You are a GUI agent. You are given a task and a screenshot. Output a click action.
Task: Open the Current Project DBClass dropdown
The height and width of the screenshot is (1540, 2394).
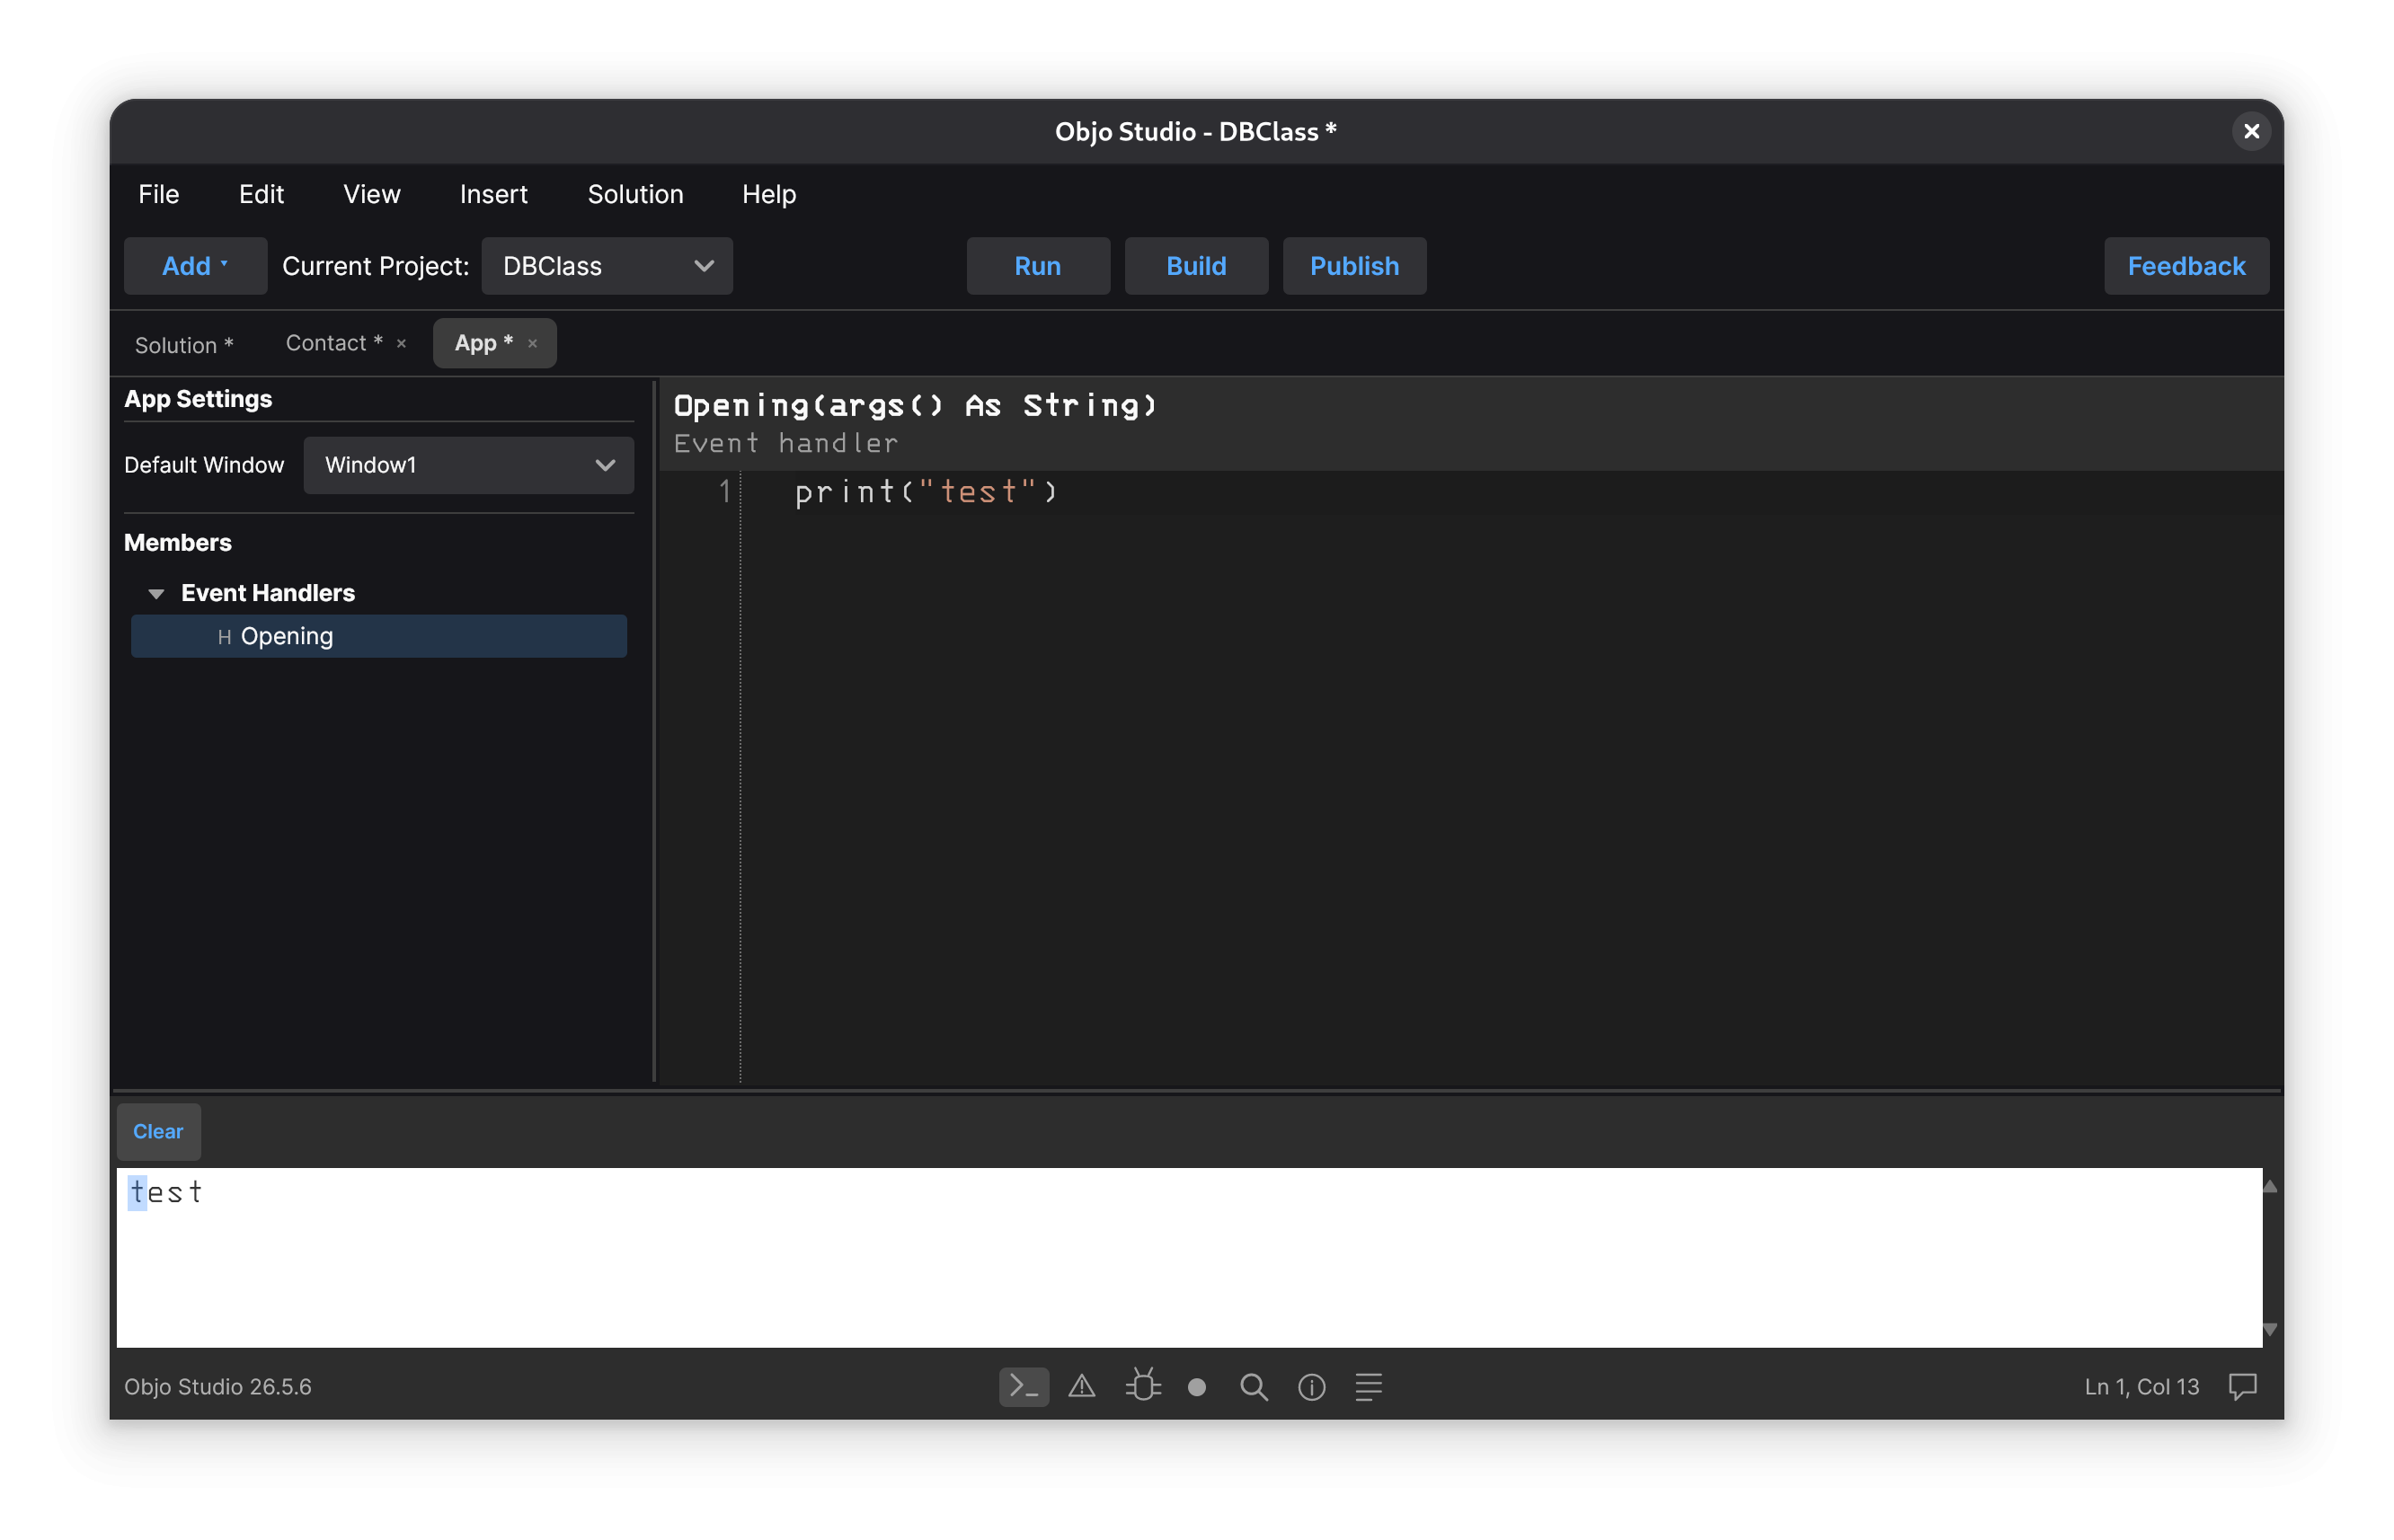click(x=607, y=266)
